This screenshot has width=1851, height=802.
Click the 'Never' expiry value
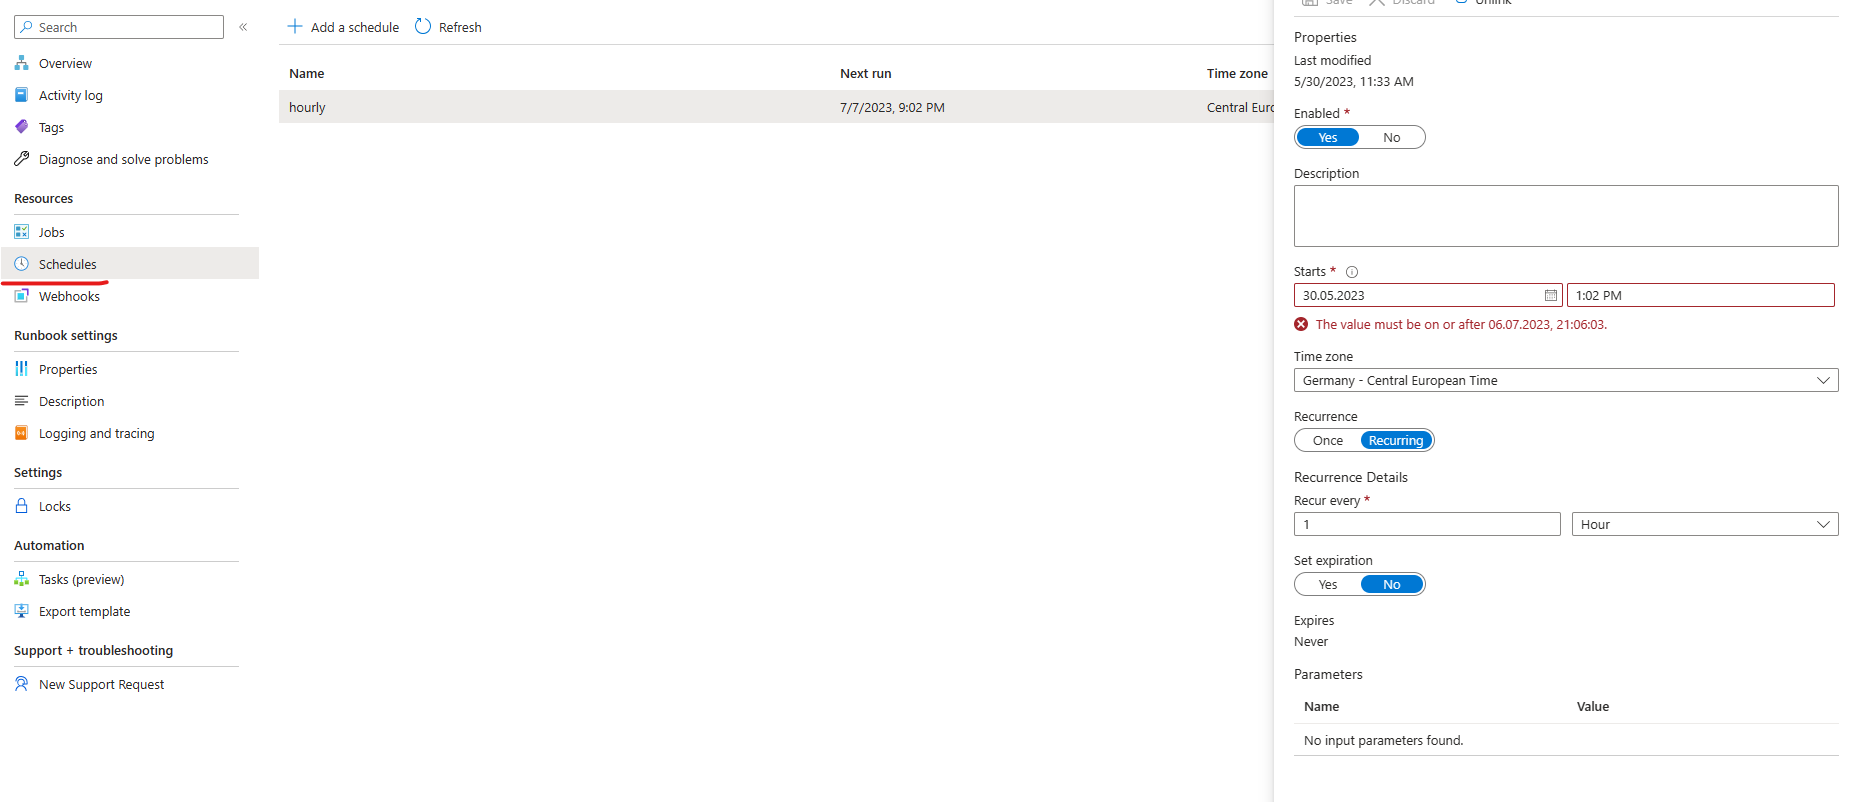click(1311, 642)
